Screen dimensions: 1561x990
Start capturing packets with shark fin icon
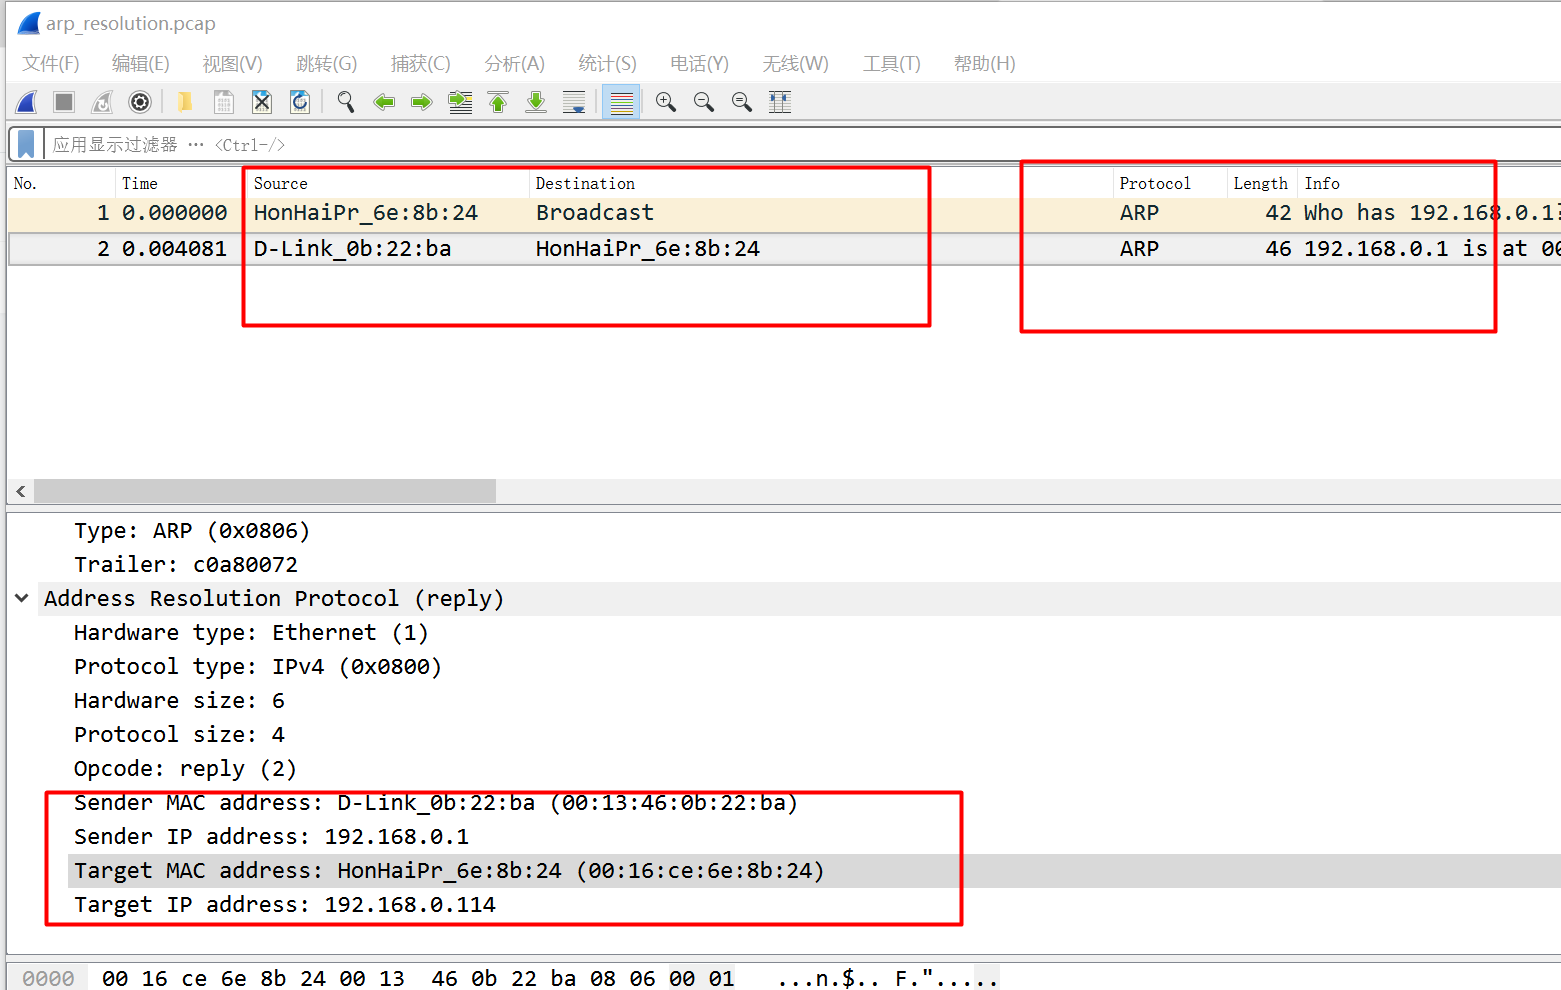click(x=27, y=102)
